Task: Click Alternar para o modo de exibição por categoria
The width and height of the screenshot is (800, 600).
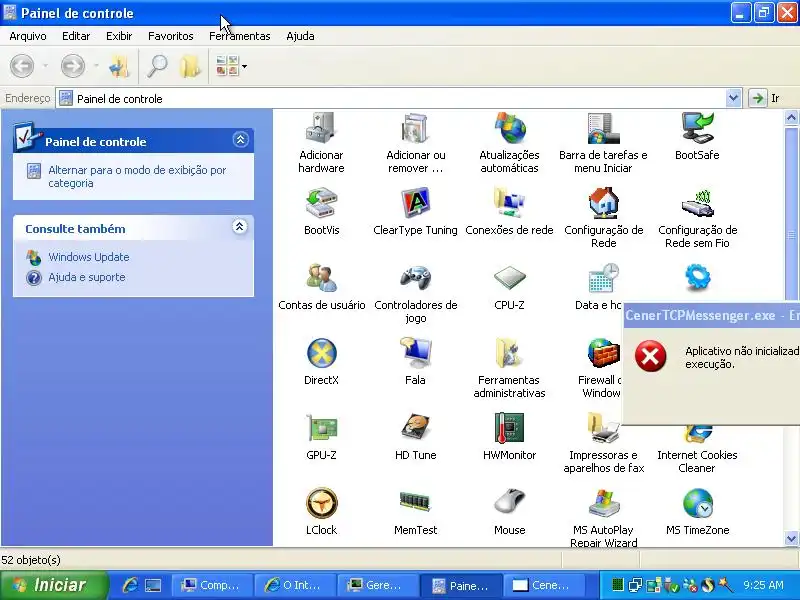Action: pyautogui.click(x=137, y=177)
